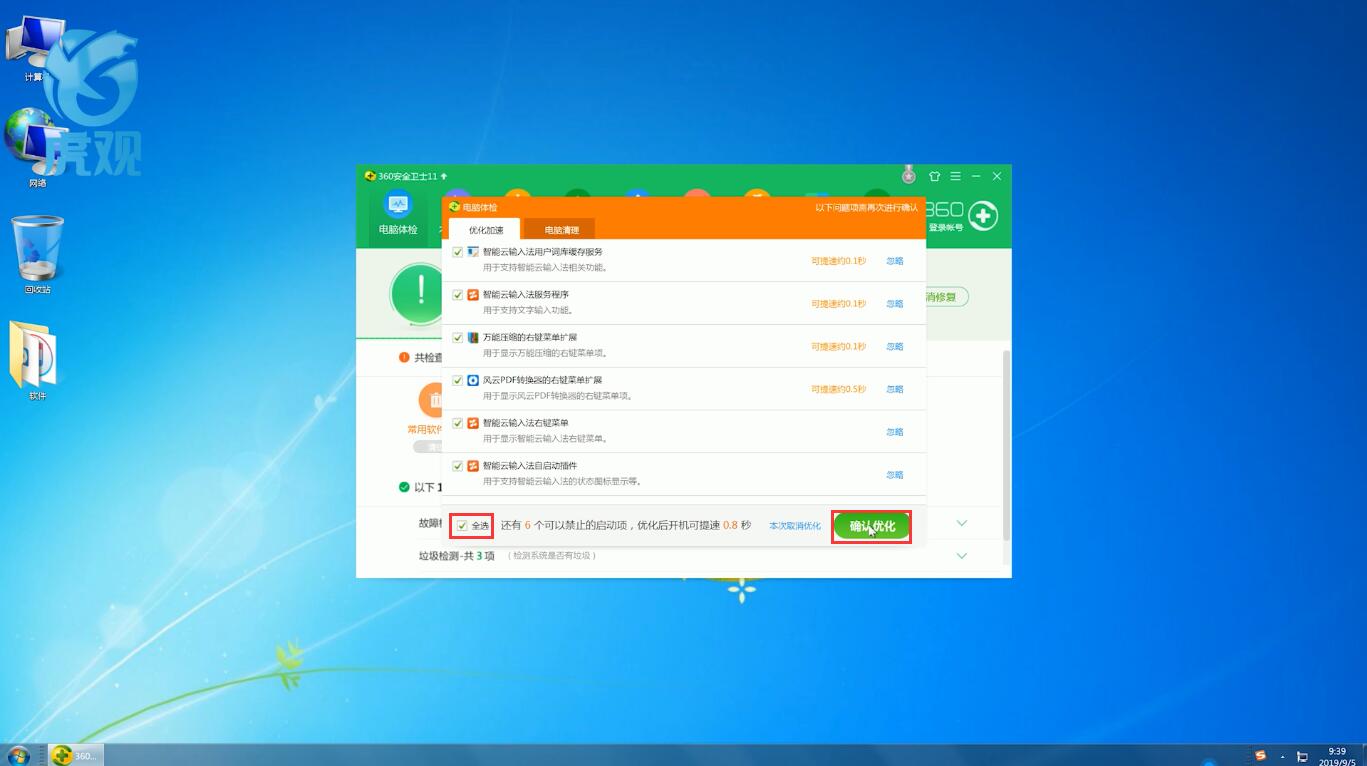The height and width of the screenshot is (766, 1367).
Task: Click the 智能云输入法服务程序 app icon
Action: tap(473, 295)
